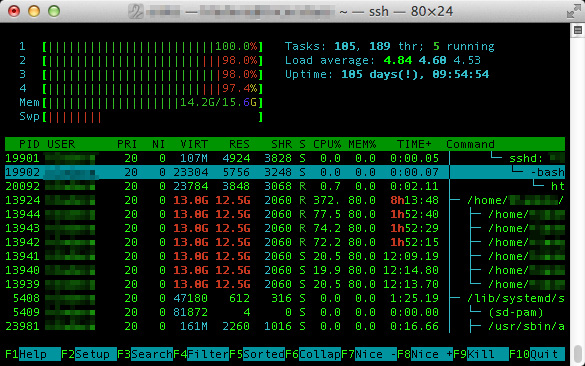Click CPU 2 usage bar at 98.0%
This screenshot has width=585, height=366.
pyautogui.click(x=153, y=60)
